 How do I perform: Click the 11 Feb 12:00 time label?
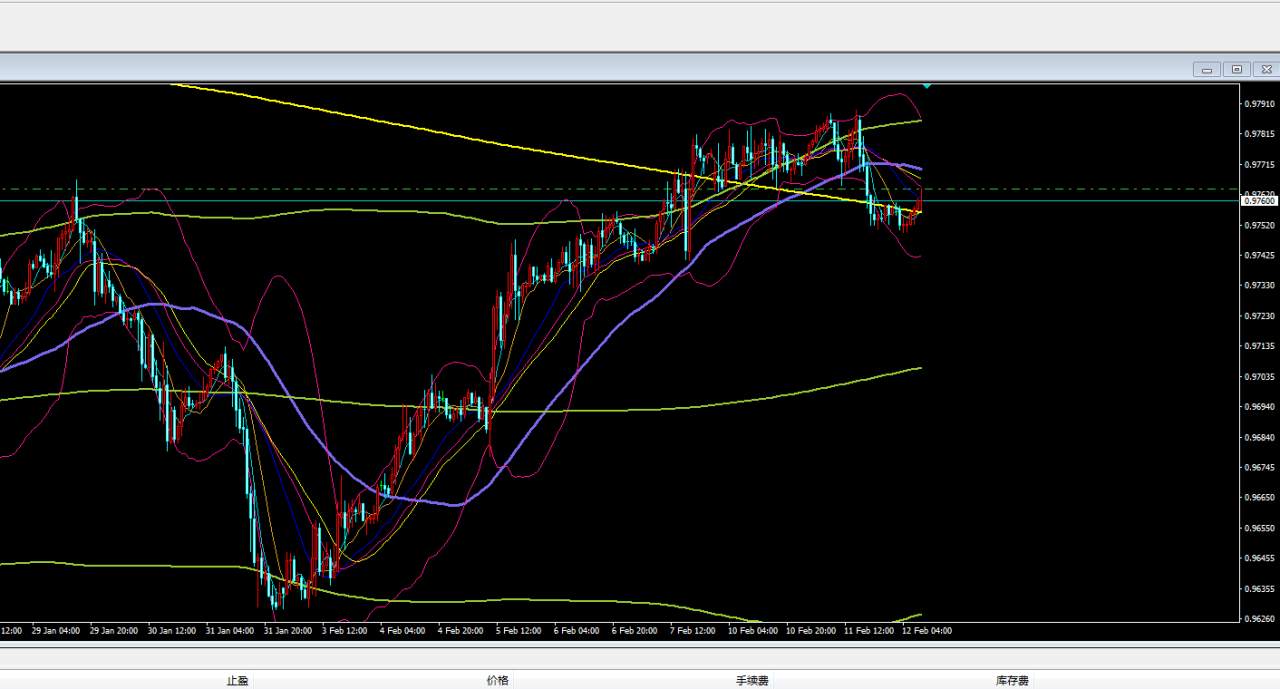point(868,631)
